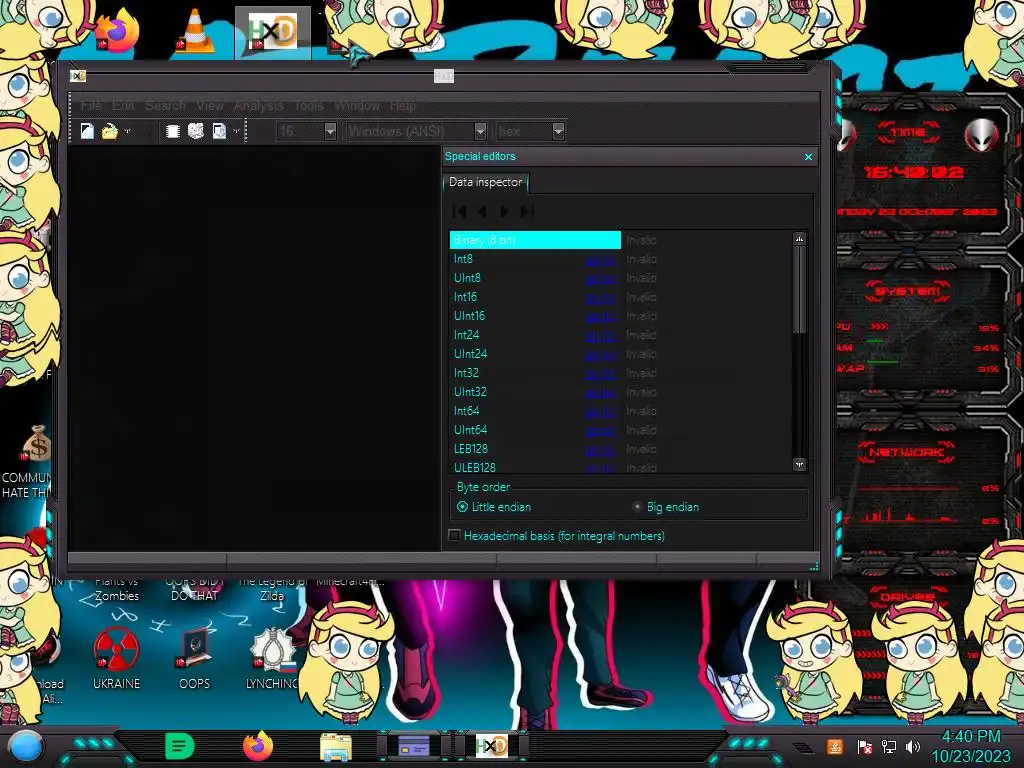
Task: Click the go to link for UInt64
Action: [600, 431]
